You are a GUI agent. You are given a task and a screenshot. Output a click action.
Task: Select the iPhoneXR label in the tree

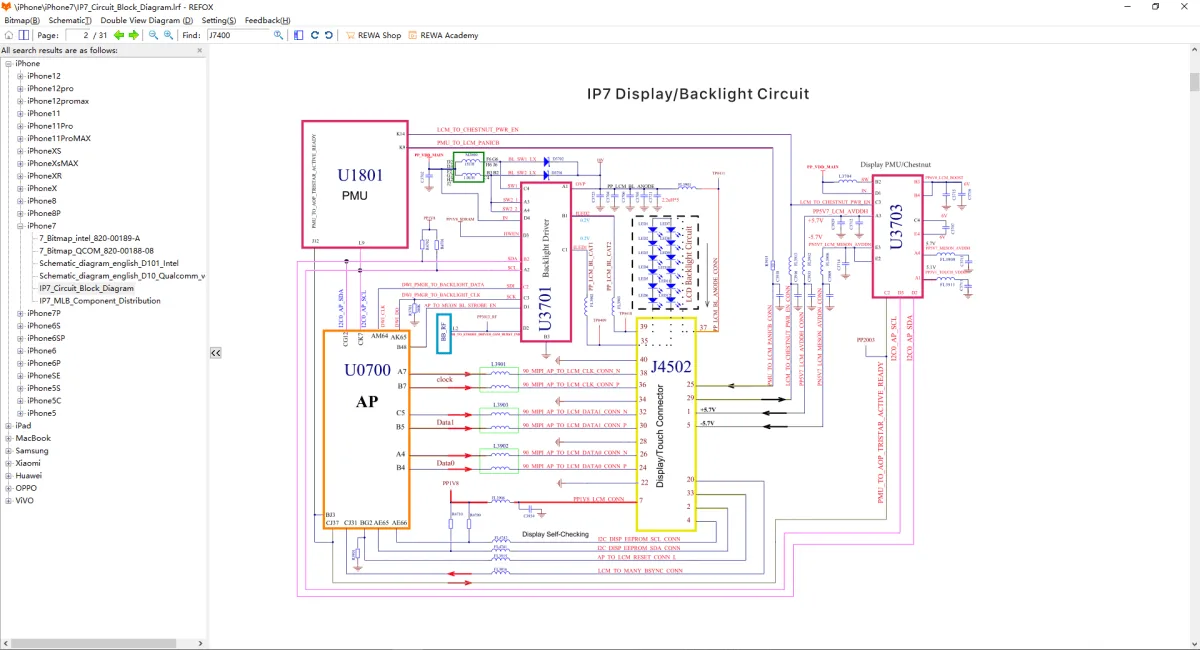click(45, 176)
